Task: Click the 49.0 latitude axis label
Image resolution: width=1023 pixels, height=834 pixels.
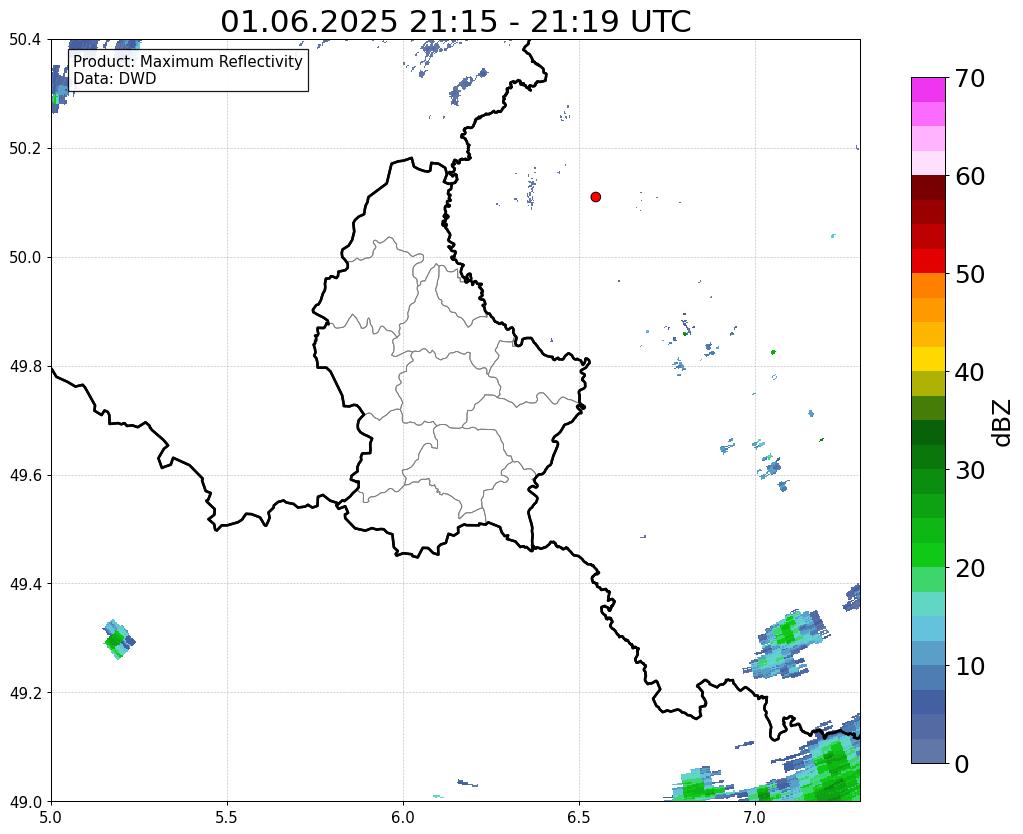Action: 25,802
